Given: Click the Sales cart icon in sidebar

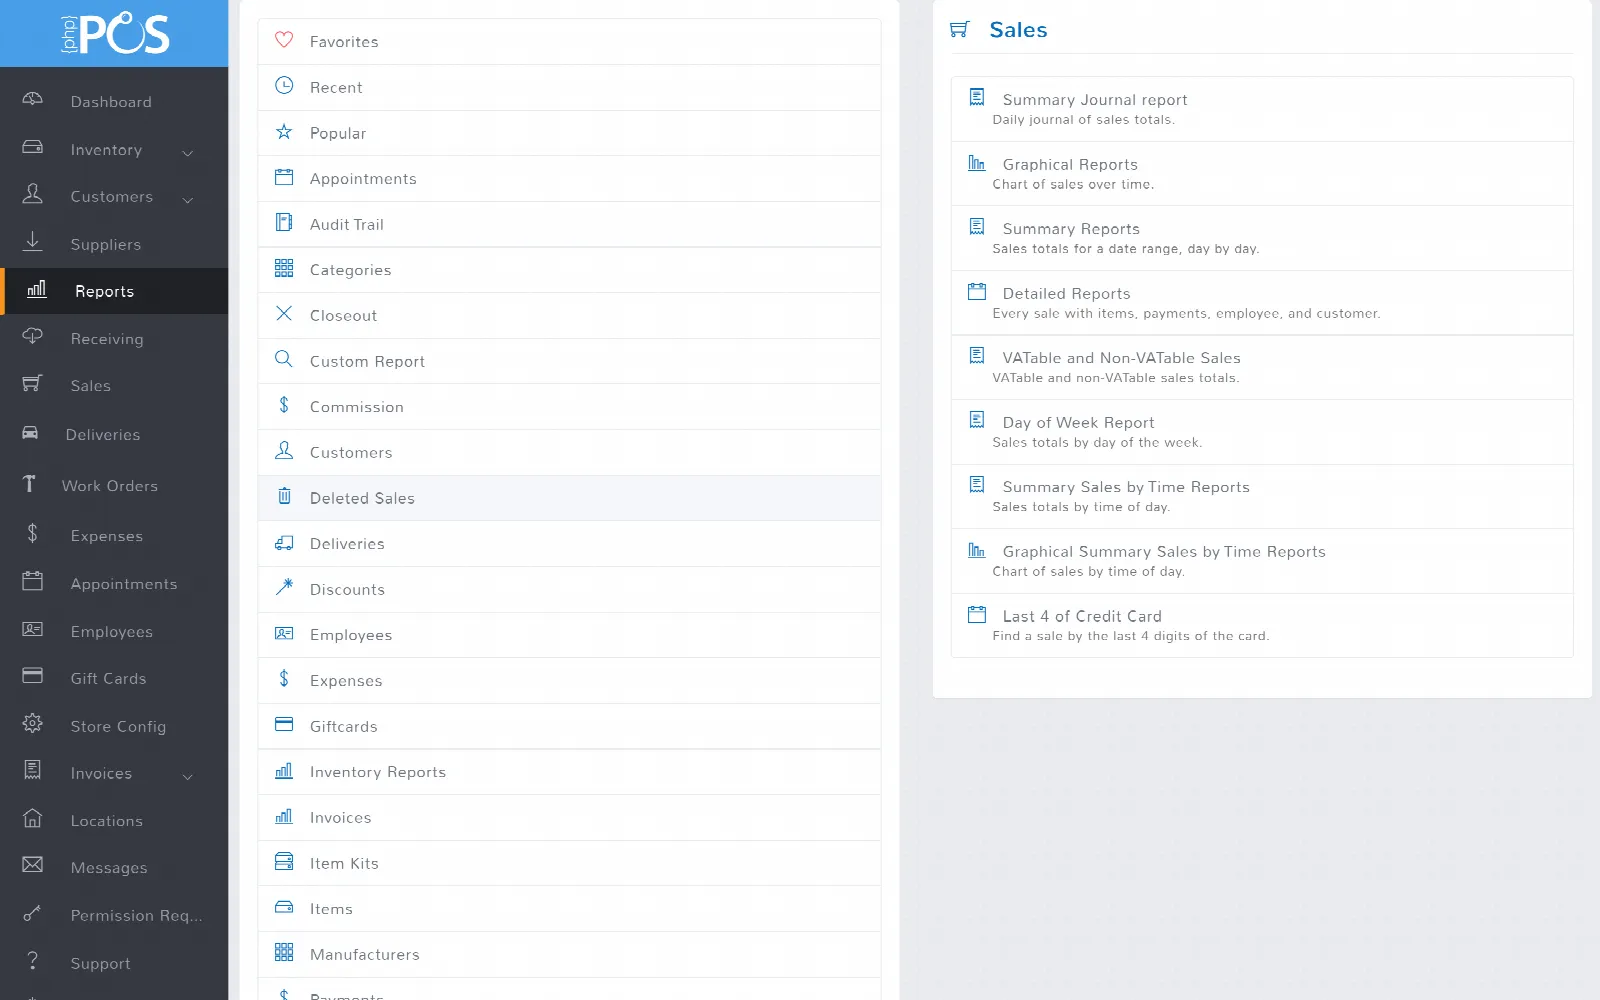Looking at the screenshot, I should [x=32, y=384].
